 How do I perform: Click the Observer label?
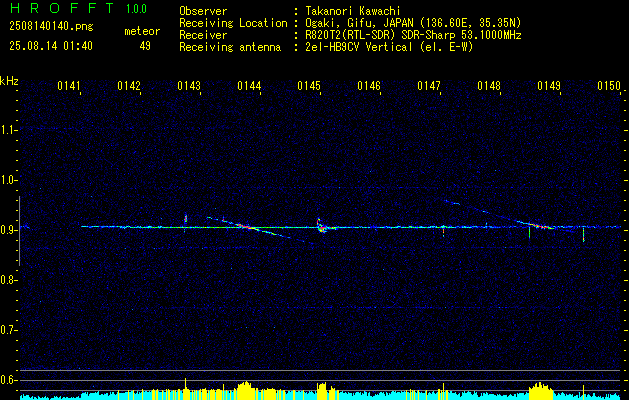[203, 11]
